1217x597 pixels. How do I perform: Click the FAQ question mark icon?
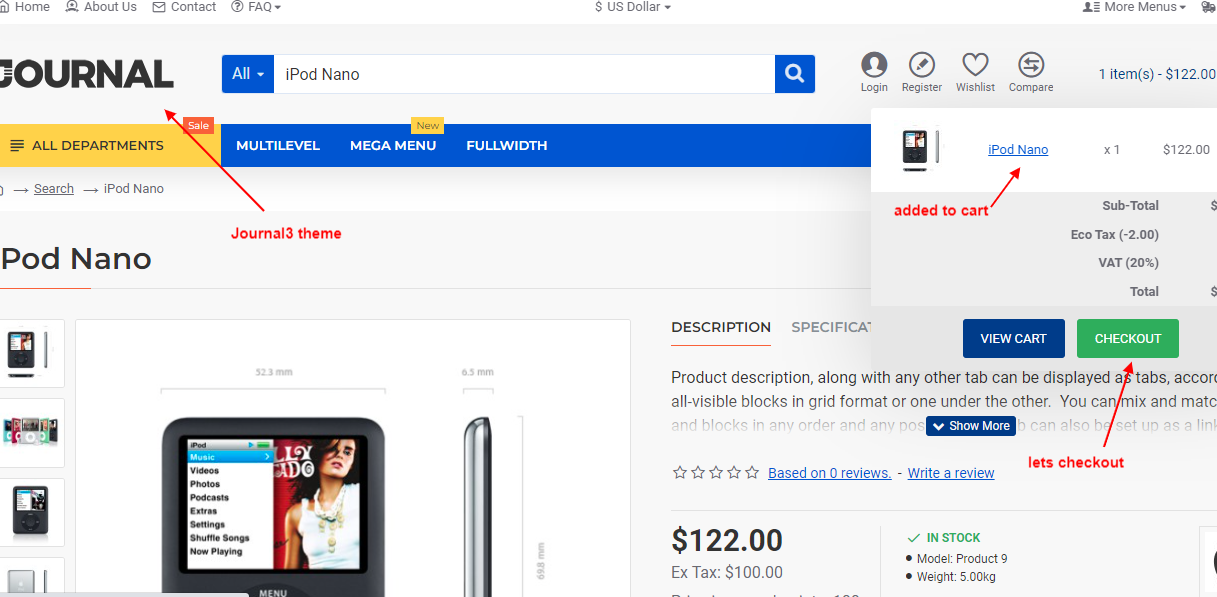[x=237, y=7]
